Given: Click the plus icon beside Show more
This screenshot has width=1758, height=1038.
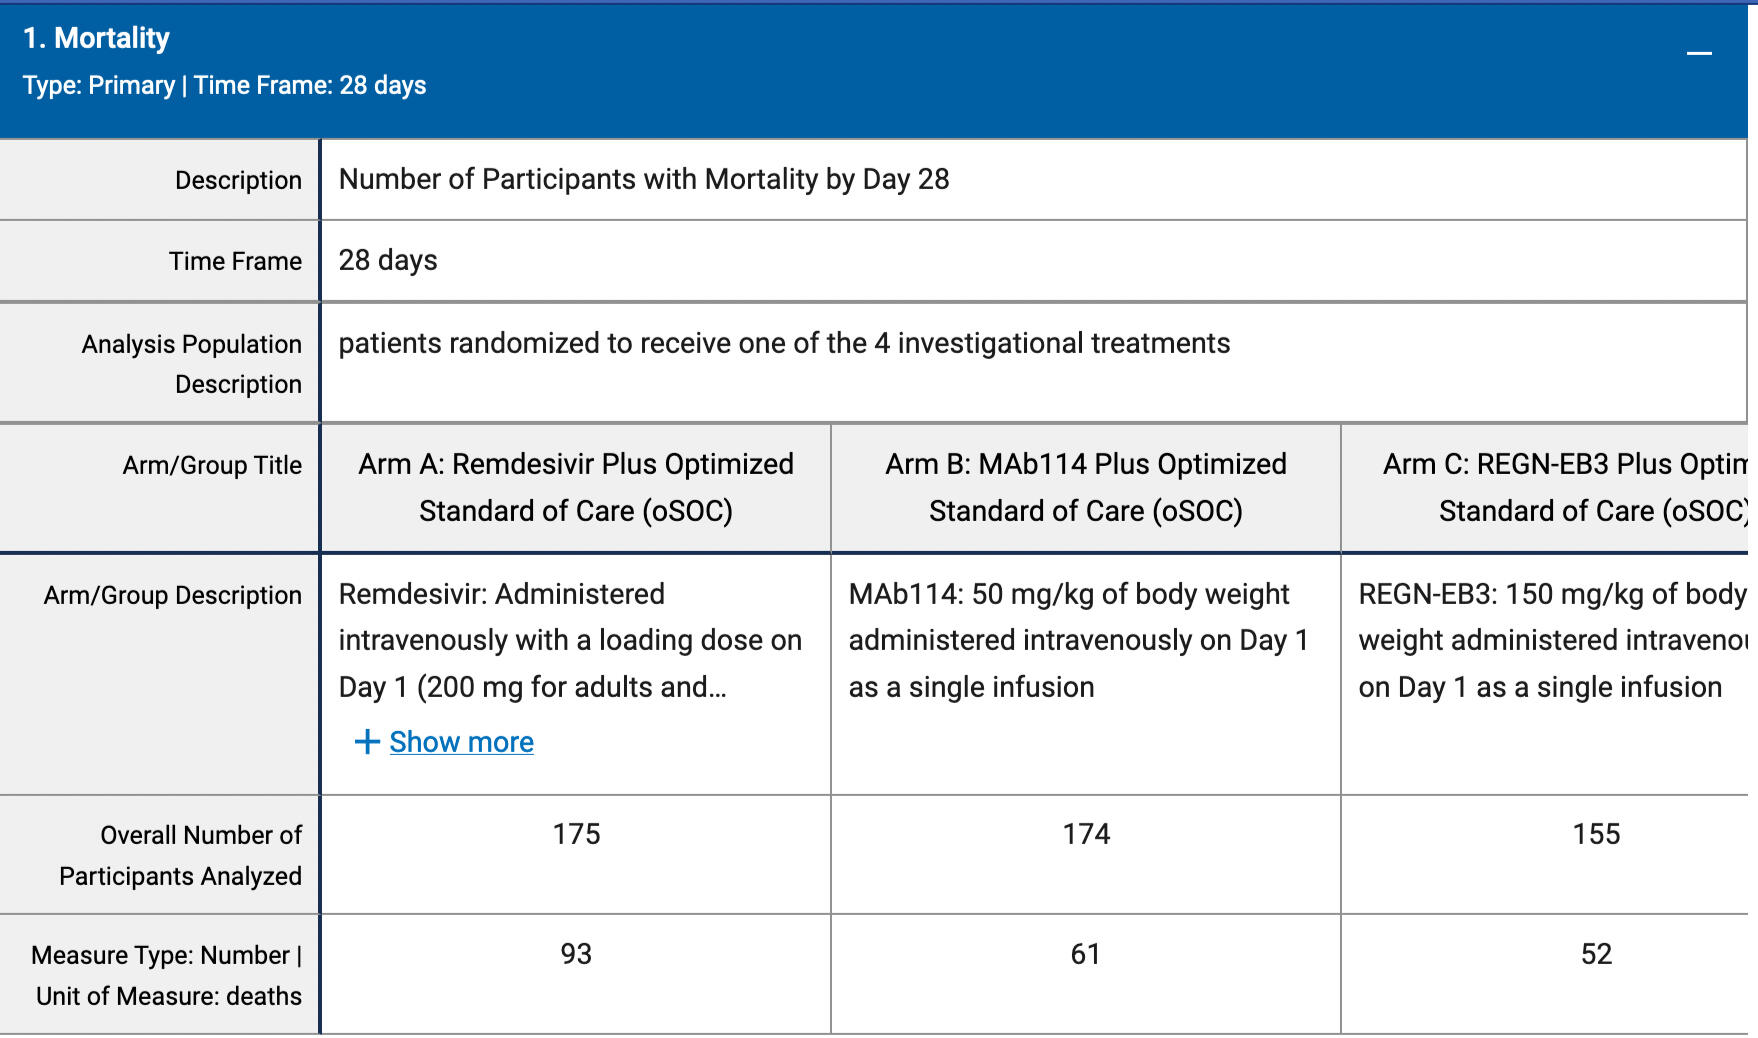Looking at the screenshot, I should tap(367, 742).
